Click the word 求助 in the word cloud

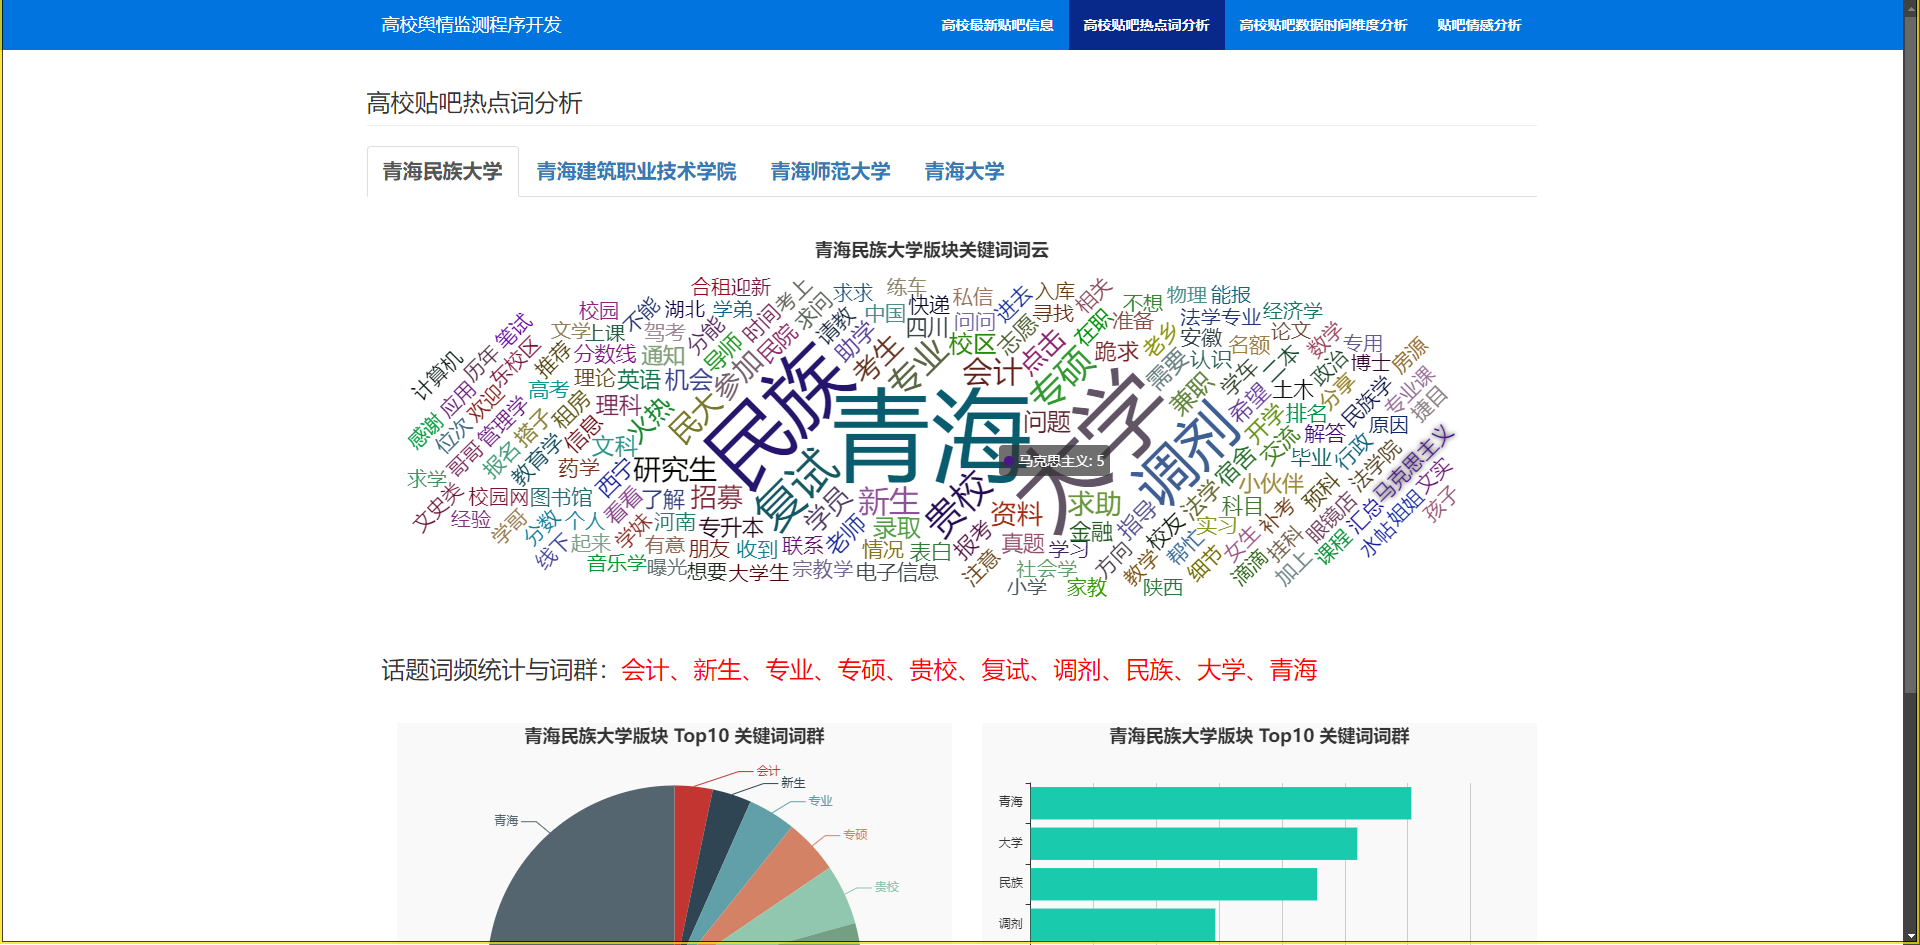point(1095,504)
